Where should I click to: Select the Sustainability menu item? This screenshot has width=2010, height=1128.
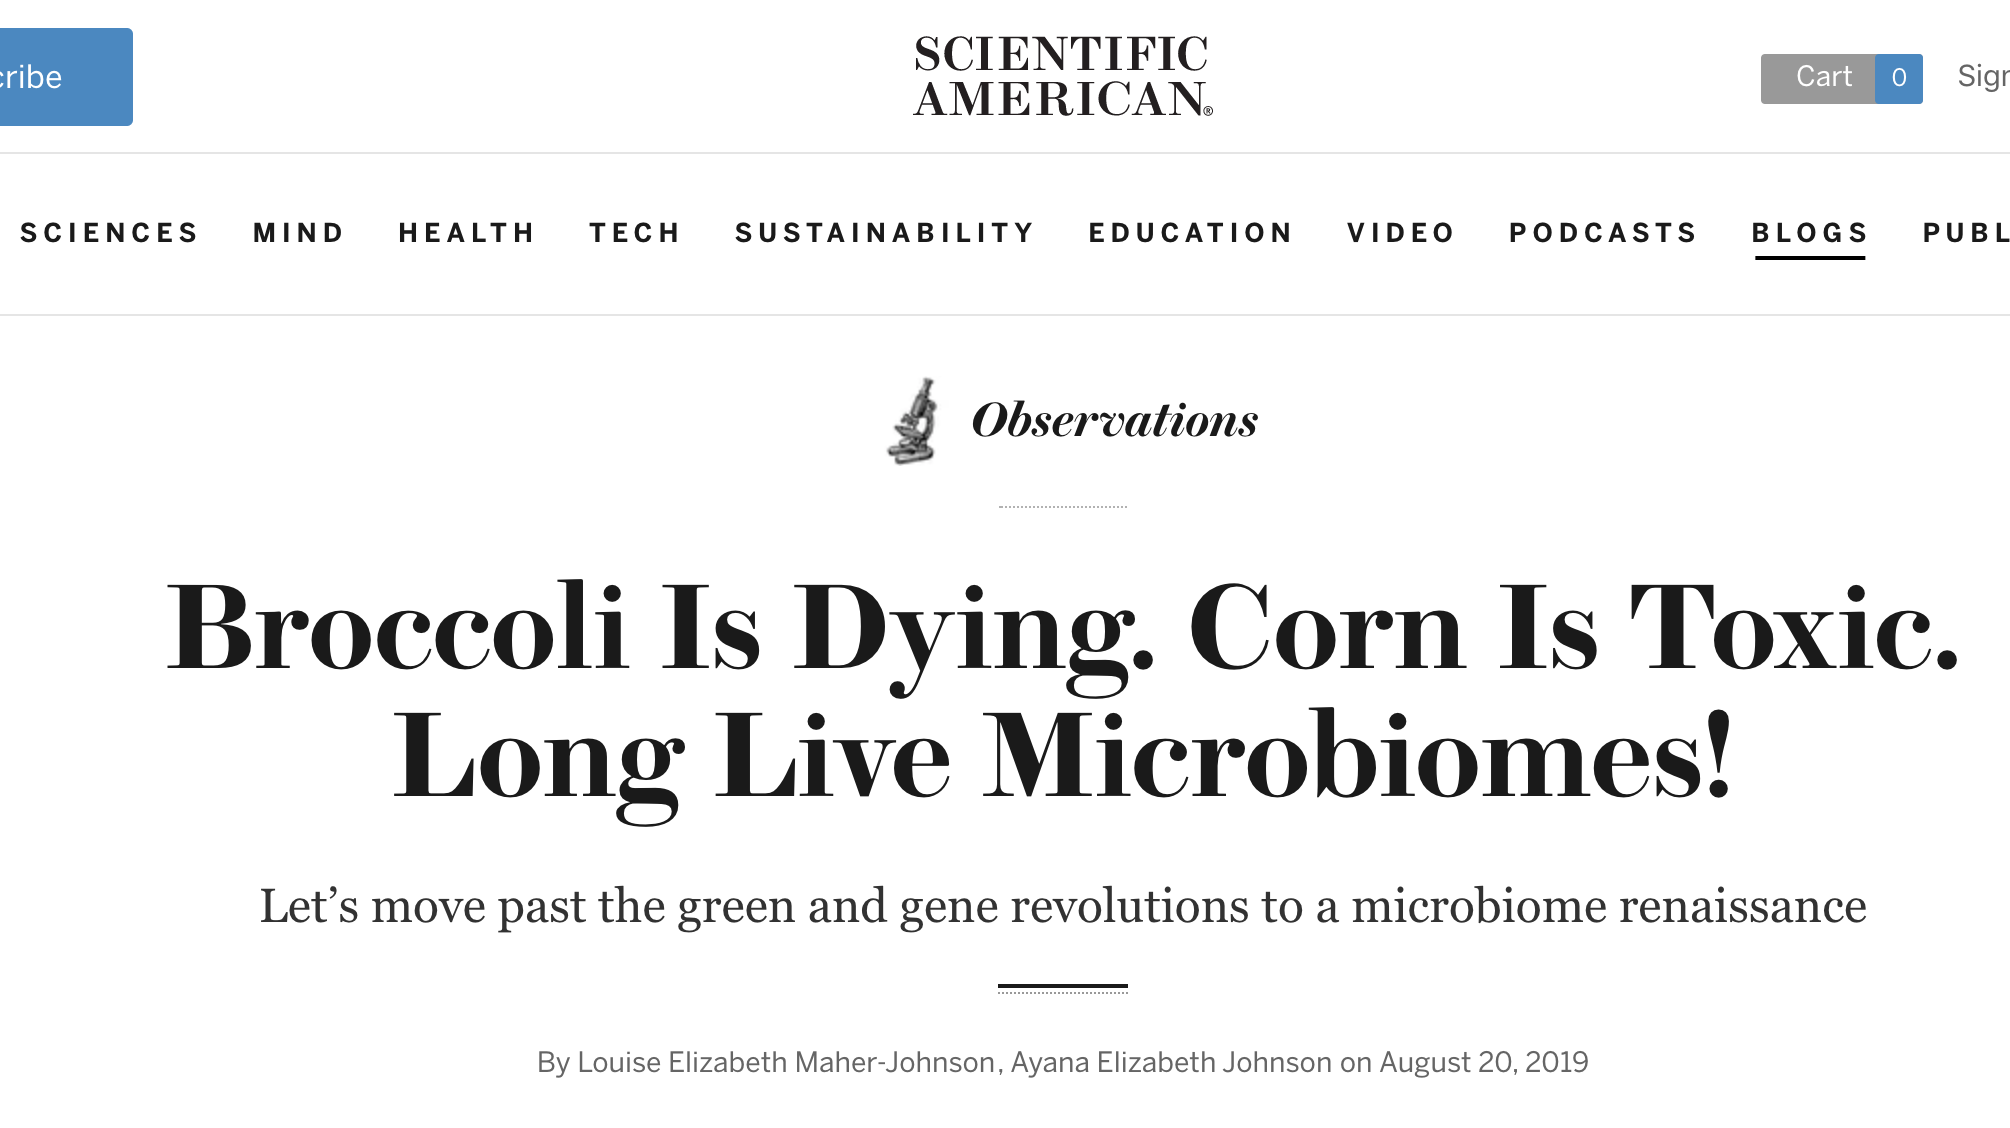coord(885,233)
